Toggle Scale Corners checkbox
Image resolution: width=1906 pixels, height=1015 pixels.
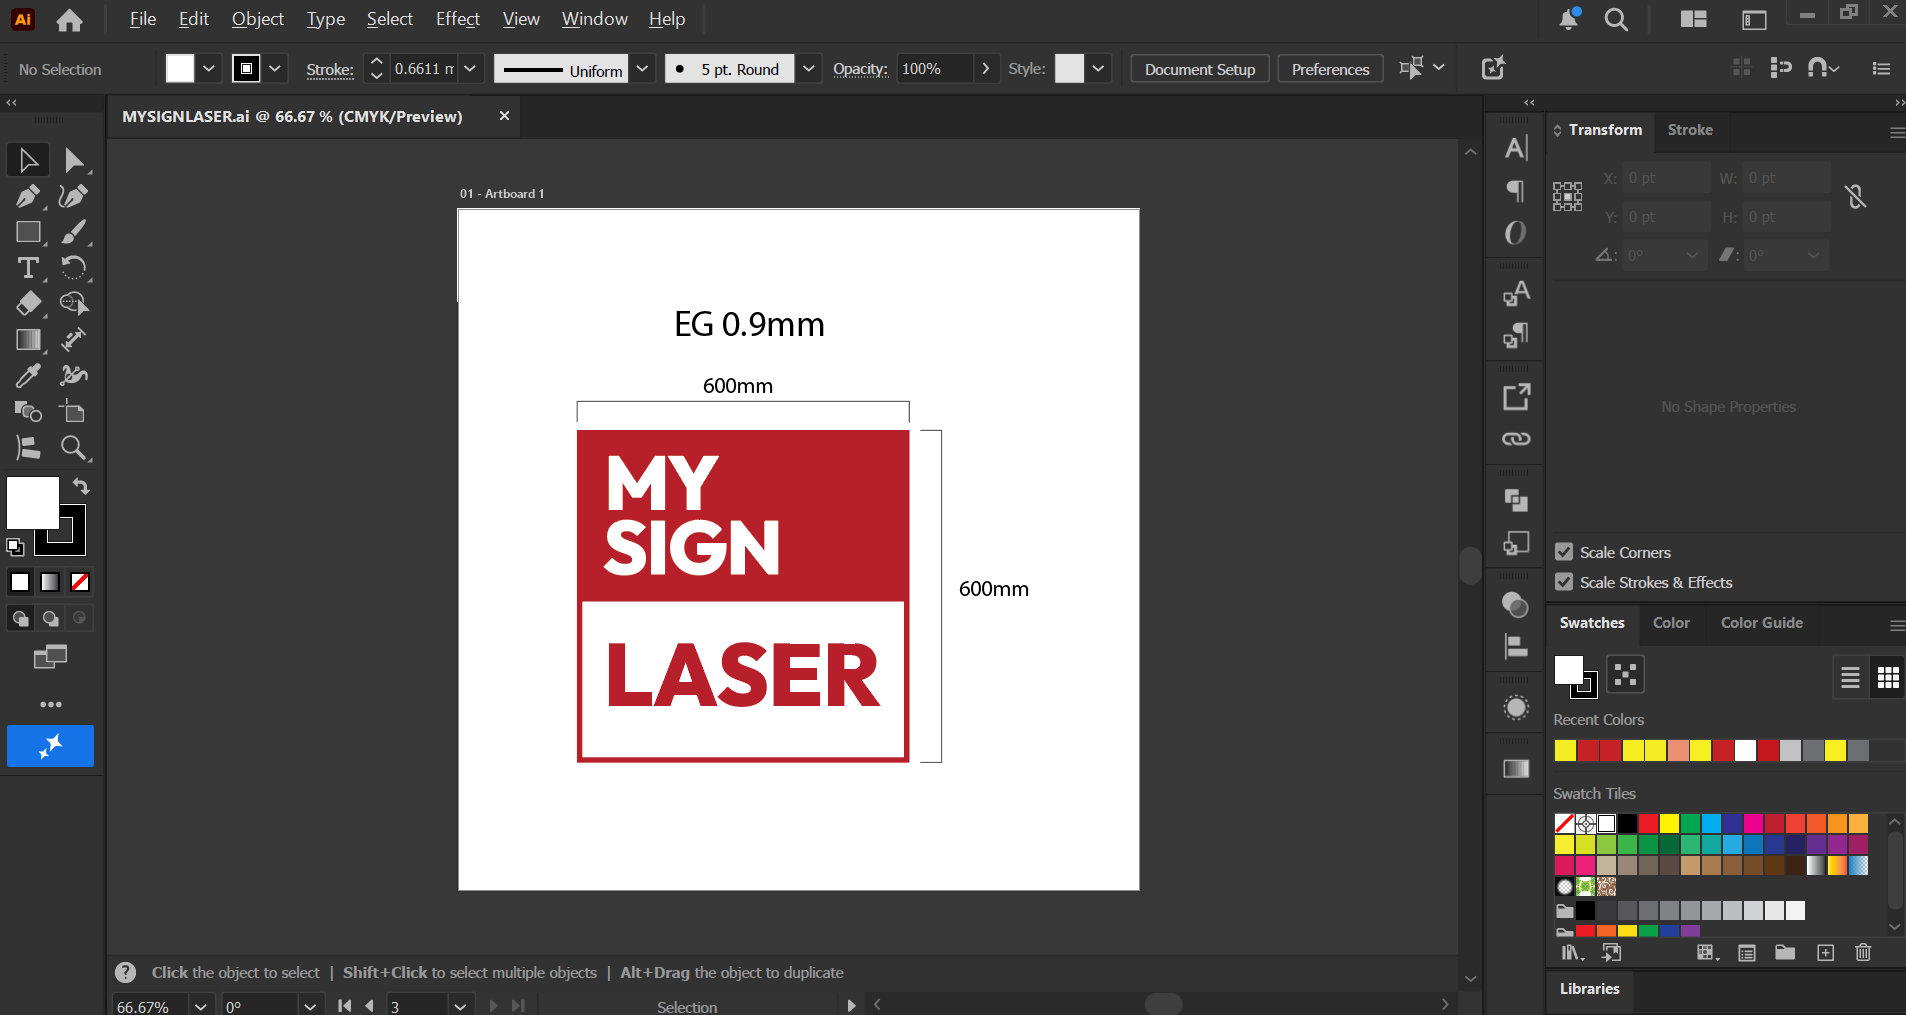coord(1564,552)
